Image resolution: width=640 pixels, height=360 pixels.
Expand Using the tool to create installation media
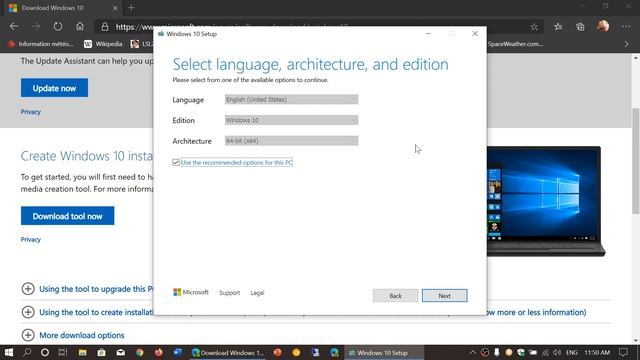(x=28, y=312)
